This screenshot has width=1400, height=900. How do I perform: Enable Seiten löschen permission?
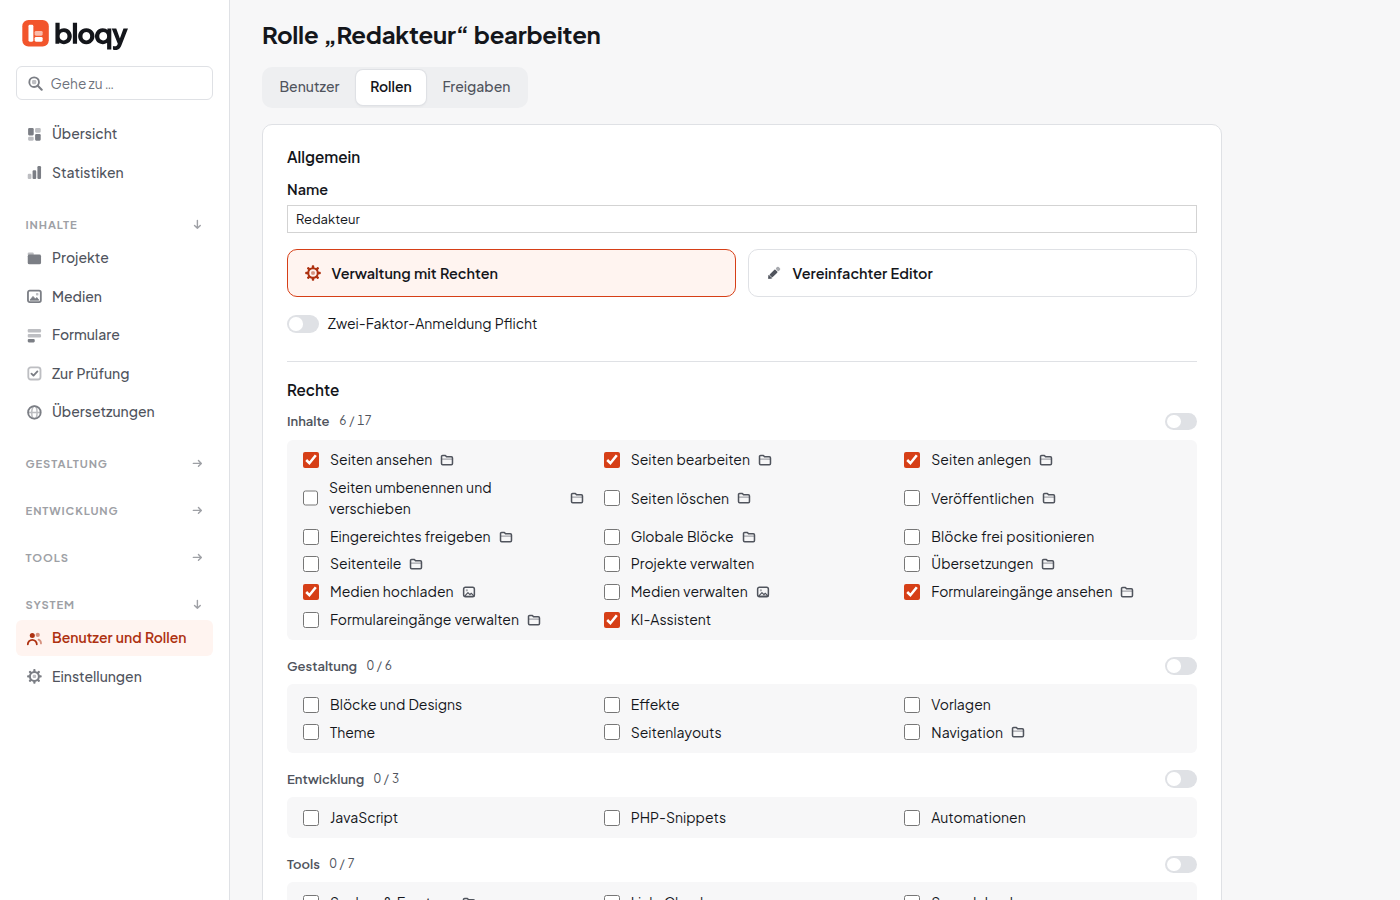click(612, 498)
